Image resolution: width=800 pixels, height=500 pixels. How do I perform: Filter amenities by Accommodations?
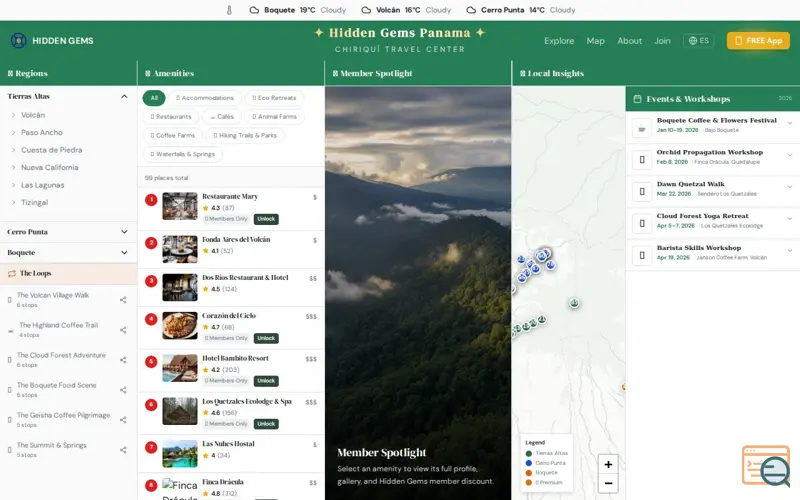click(205, 98)
